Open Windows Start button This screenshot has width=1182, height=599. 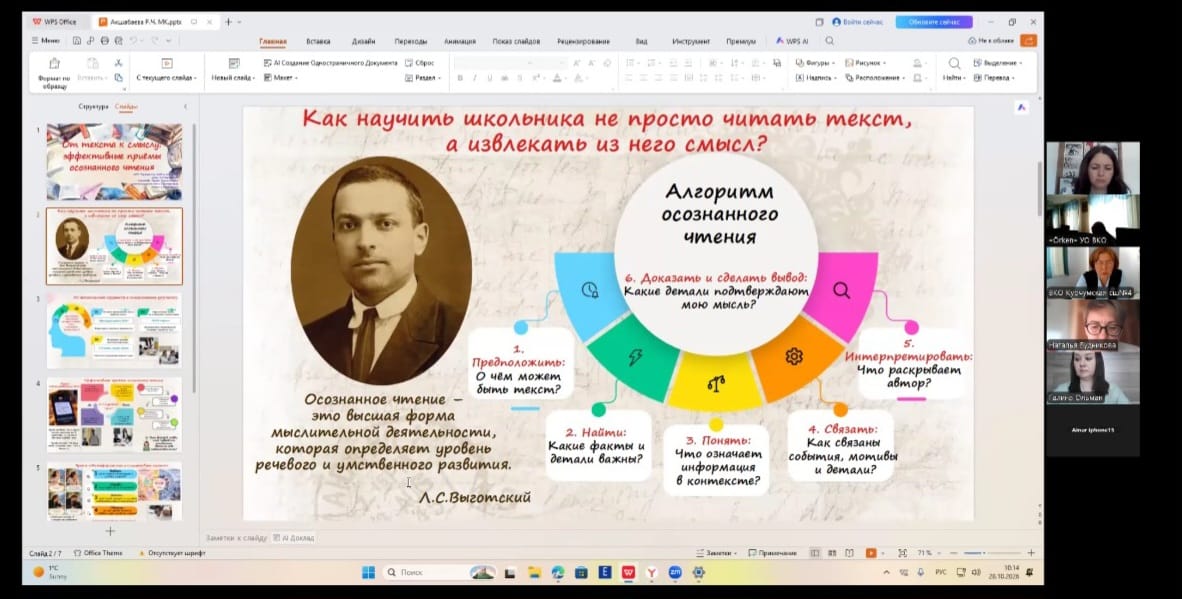click(x=369, y=573)
